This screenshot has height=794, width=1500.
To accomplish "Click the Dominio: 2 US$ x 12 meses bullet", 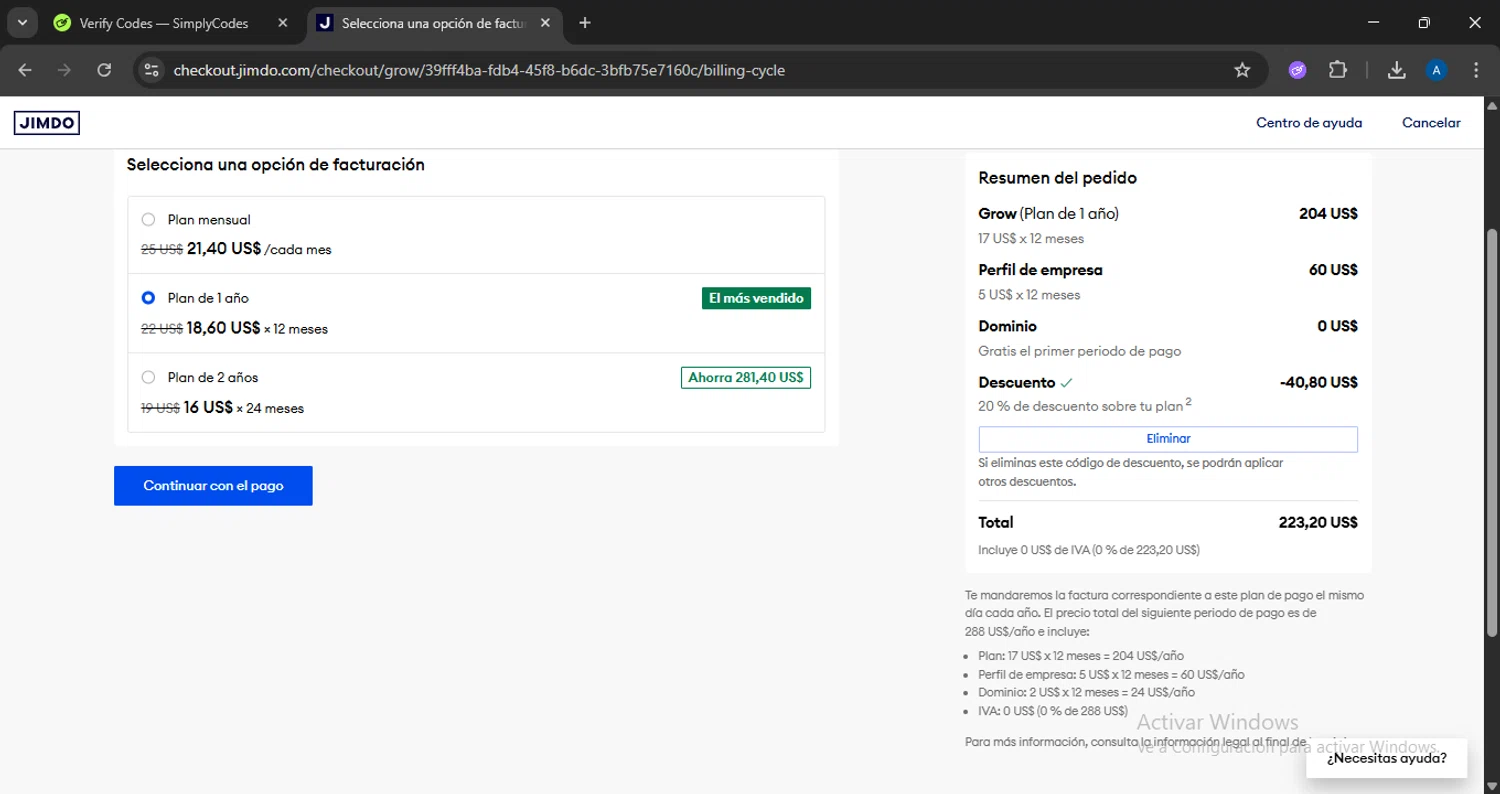I will tap(1086, 692).
